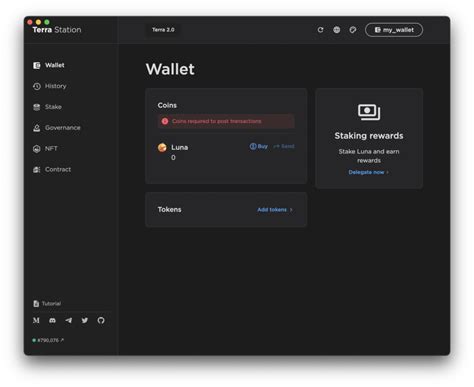Open the NFT page
This screenshot has width=474, height=387.
(45, 149)
